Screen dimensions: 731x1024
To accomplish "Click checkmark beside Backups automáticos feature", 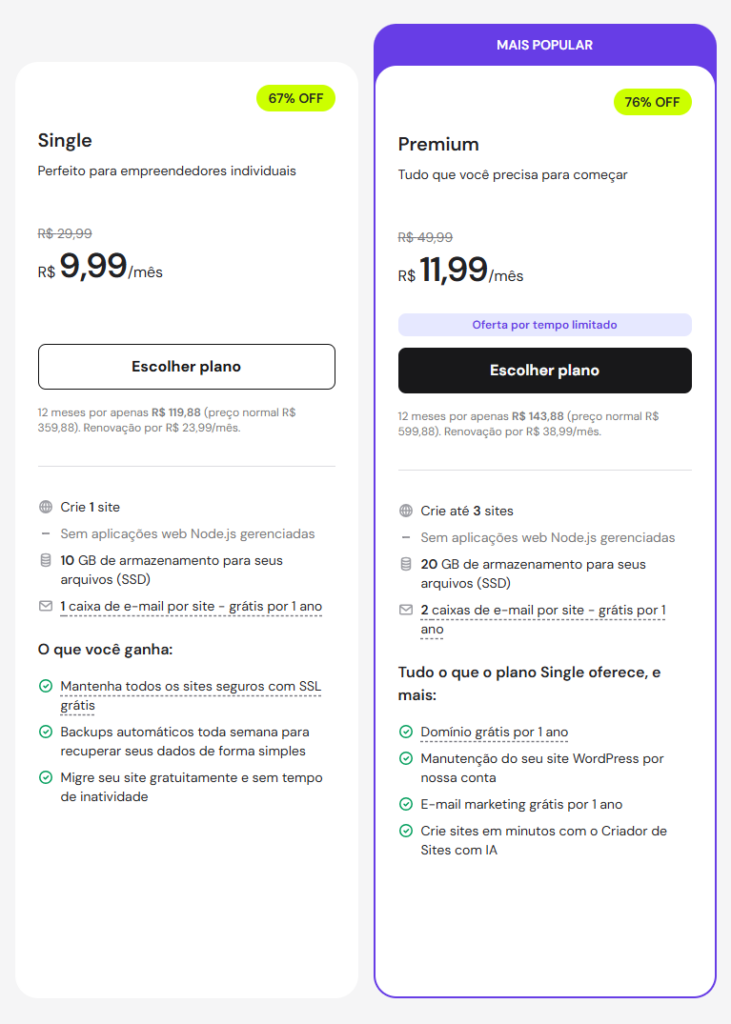I will point(45,732).
